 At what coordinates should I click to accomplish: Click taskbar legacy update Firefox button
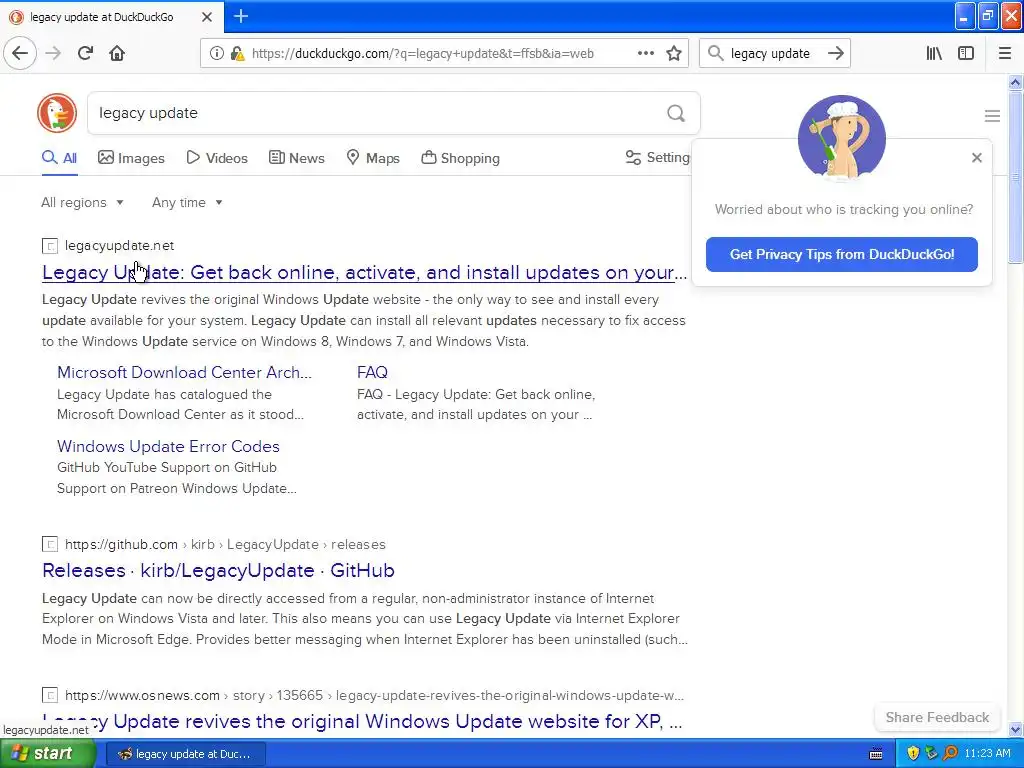click(185, 754)
